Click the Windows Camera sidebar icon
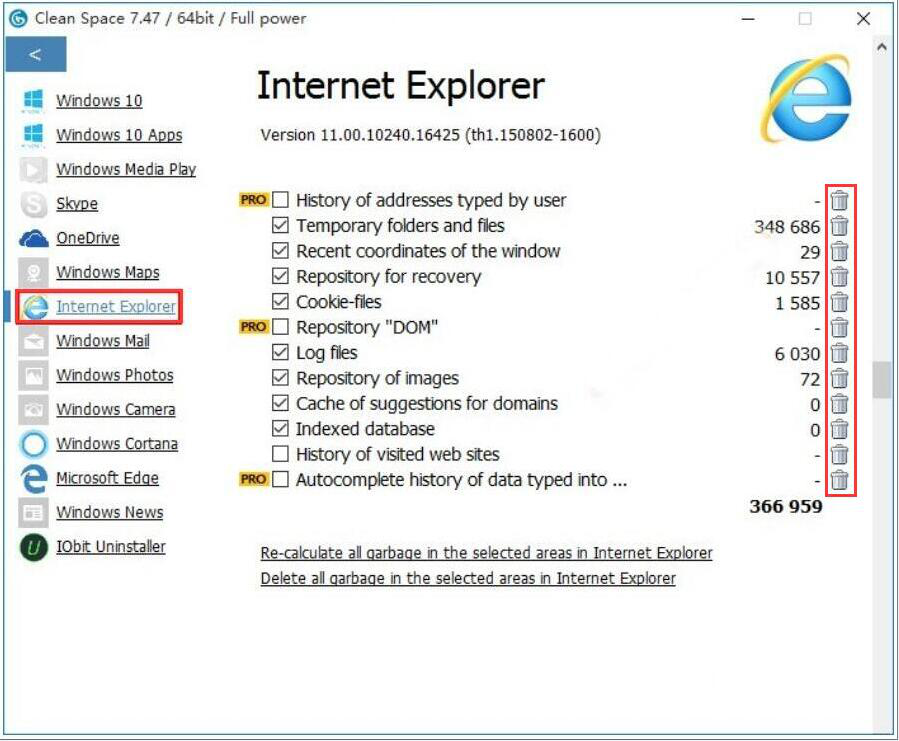The image size is (899, 741). coord(33,410)
